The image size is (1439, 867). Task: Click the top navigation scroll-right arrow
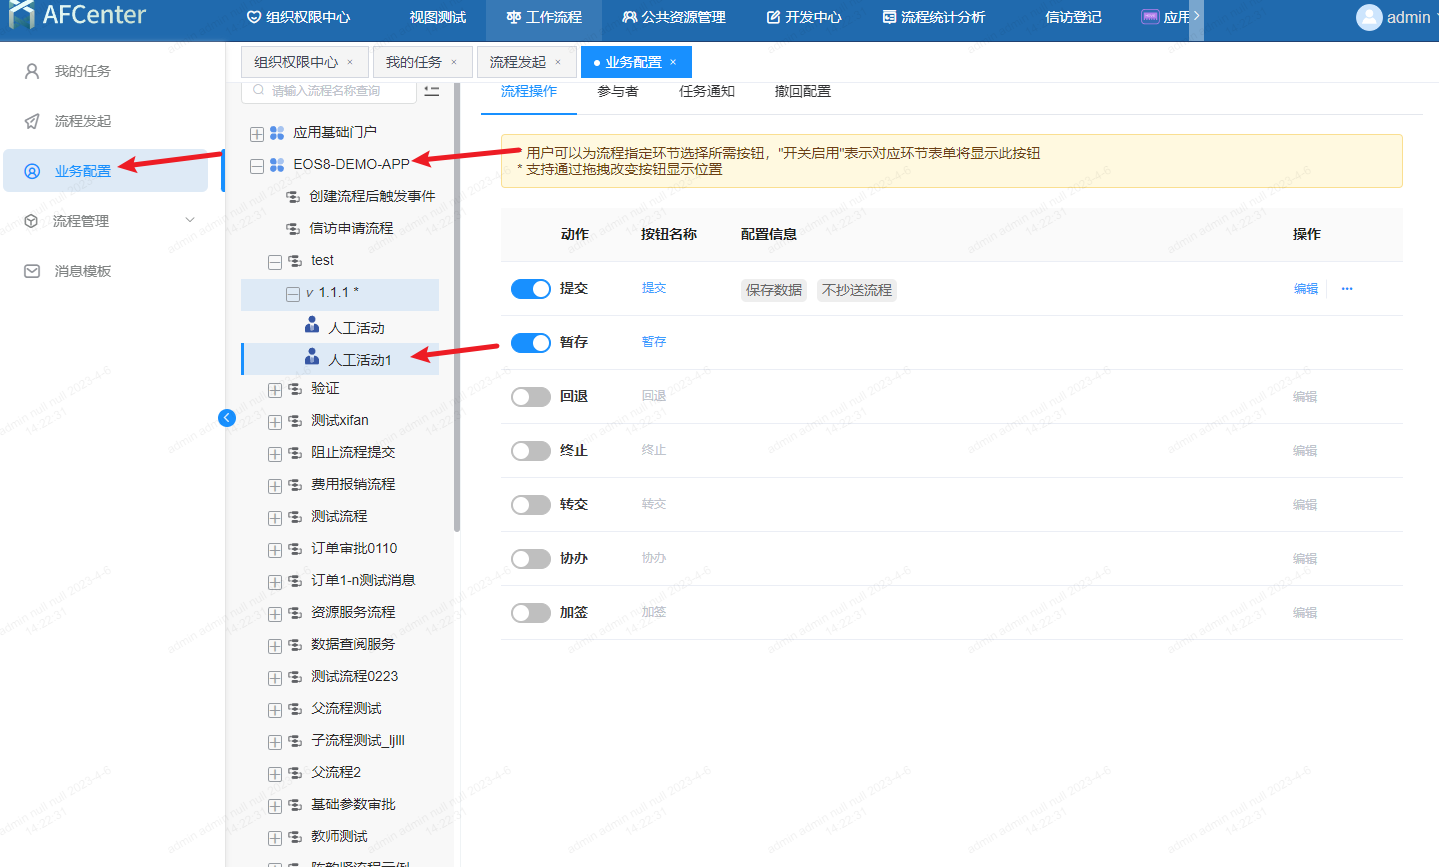[x=1196, y=16]
